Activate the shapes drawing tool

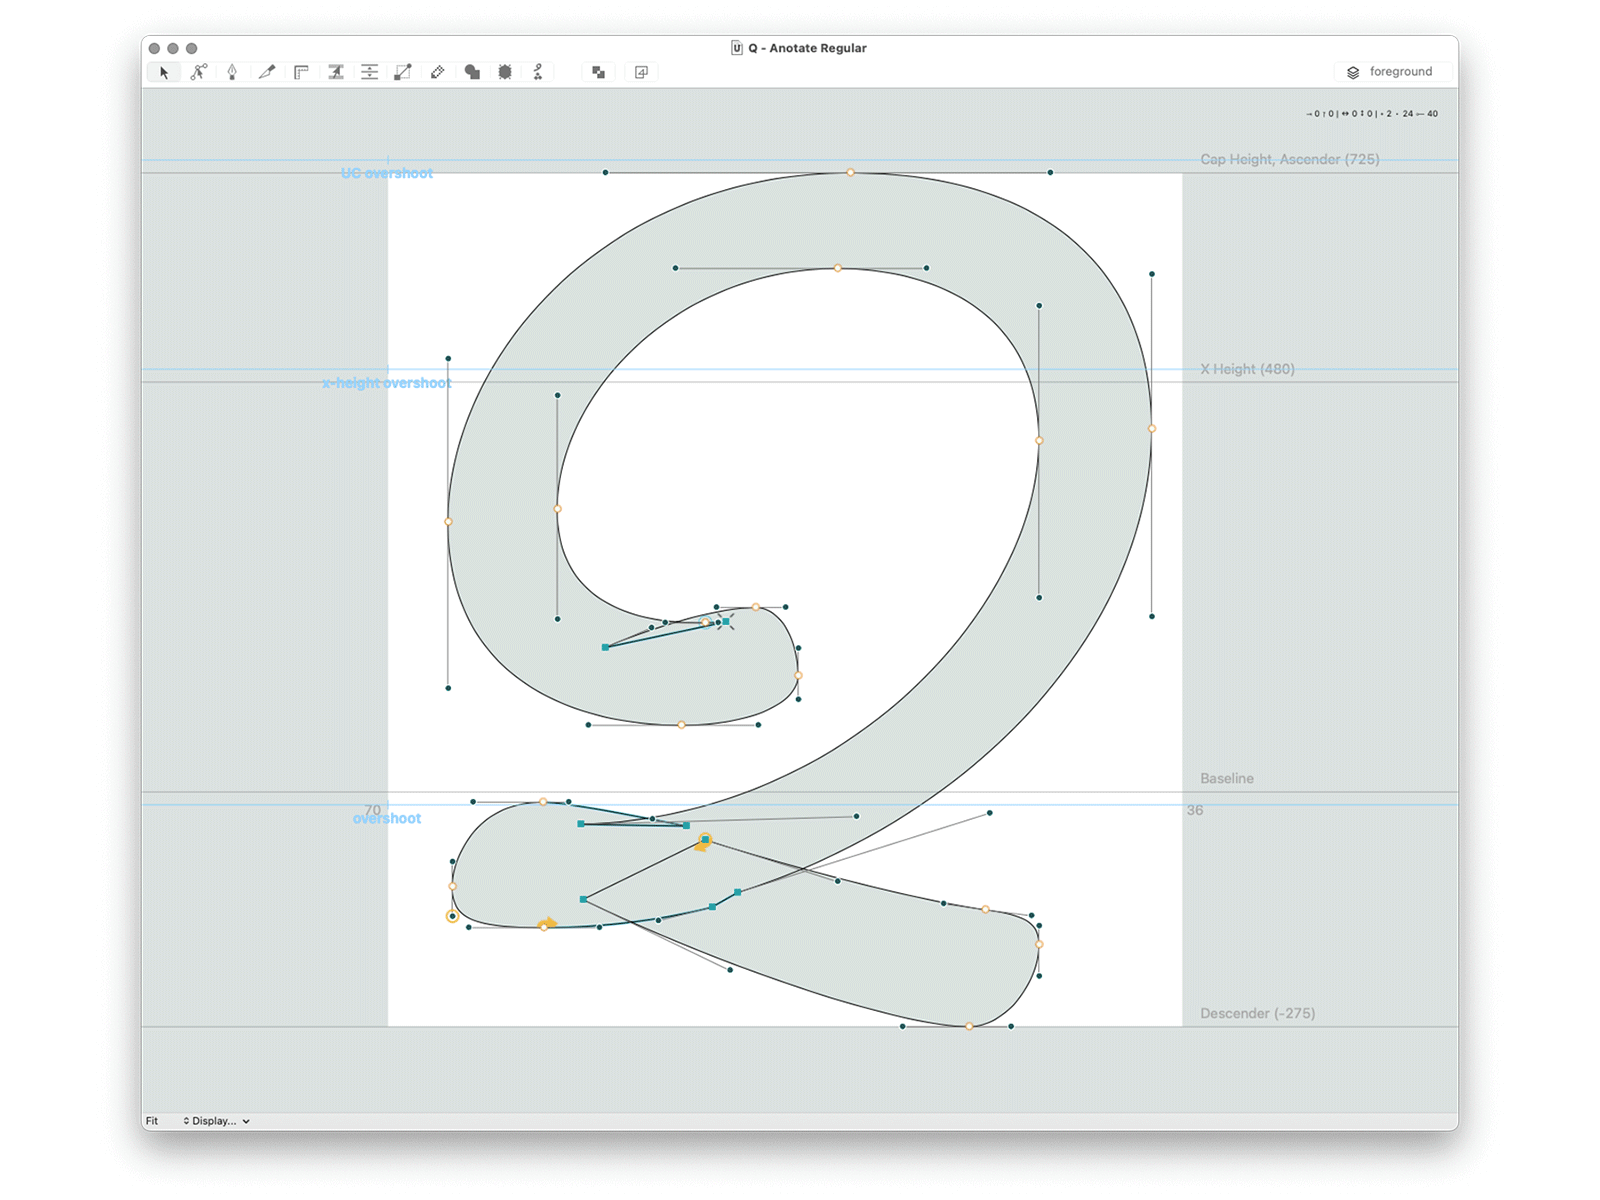point(471,71)
